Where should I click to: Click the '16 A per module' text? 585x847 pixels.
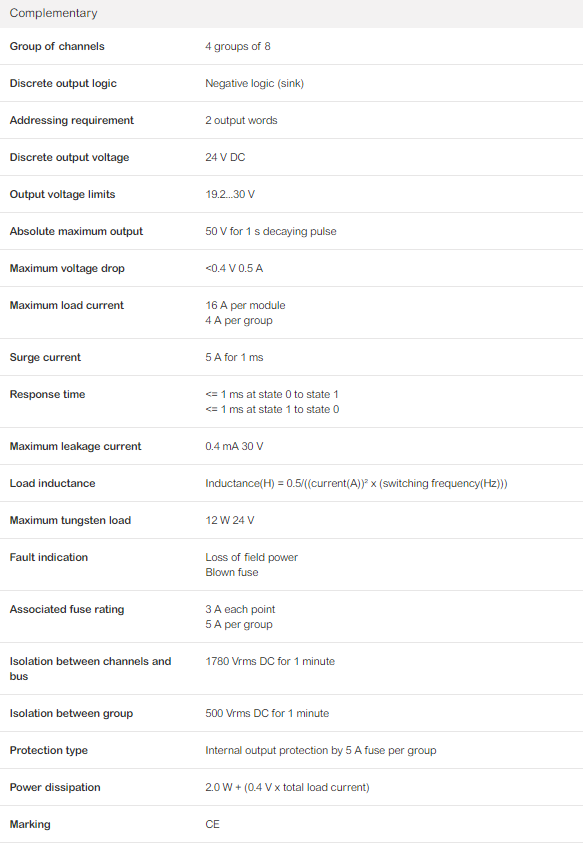coord(245,305)
